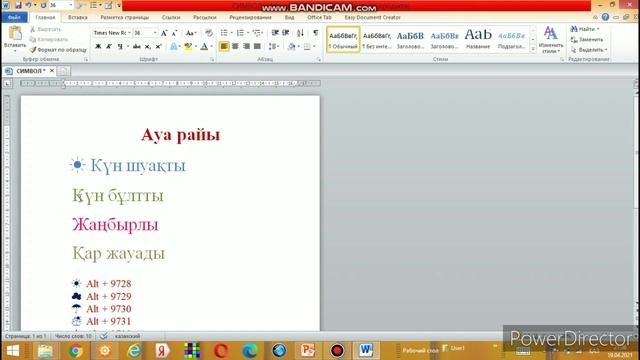The width and height of the screenshot is (640, 360).
Task: Toggle strikethrough (abc) formatting
Action: pos(137,47)
